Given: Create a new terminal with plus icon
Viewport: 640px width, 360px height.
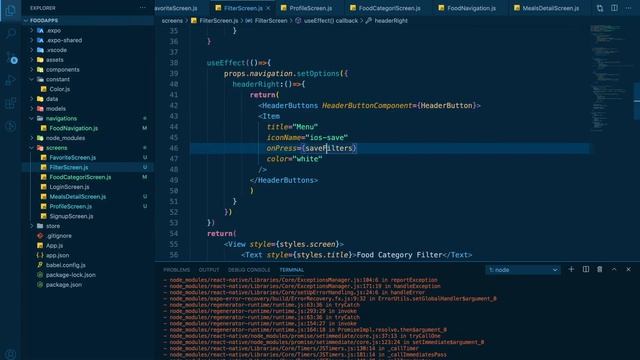Looking at the screenshot, I should coord(571,269).
